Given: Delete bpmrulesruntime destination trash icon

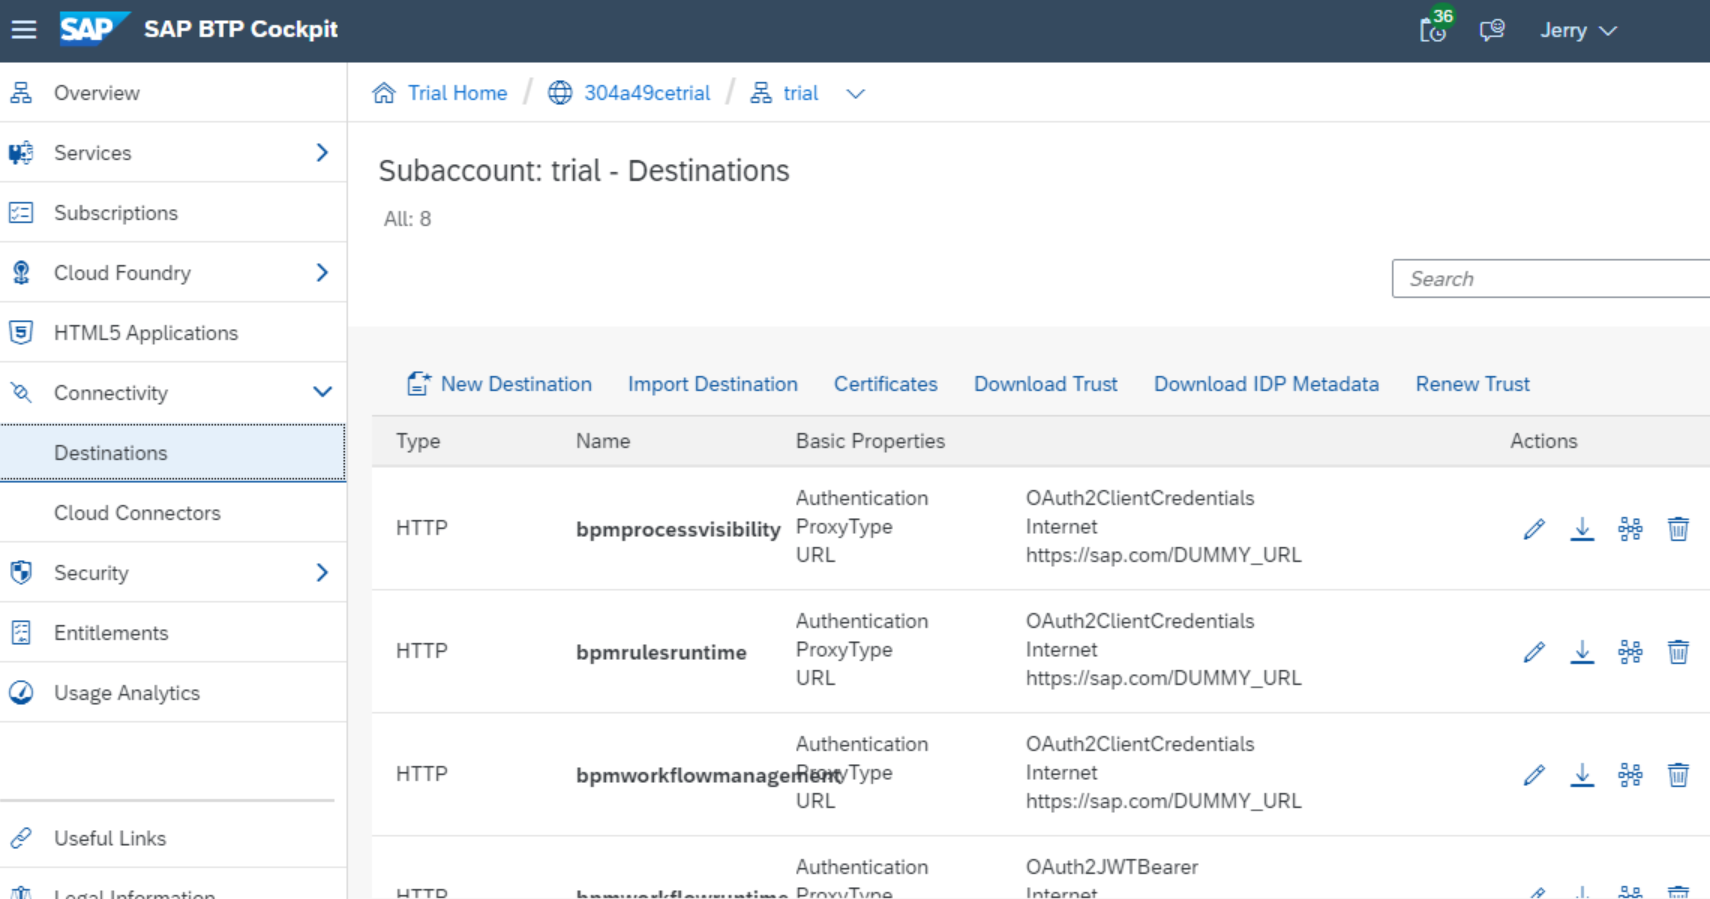Looking at the screenshot, I should tap(1678, 652).
